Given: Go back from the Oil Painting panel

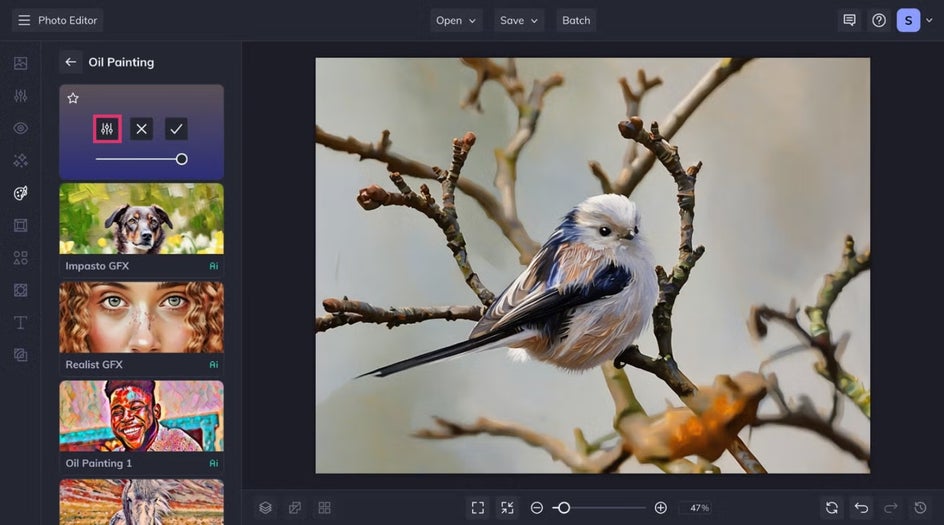Looking at the screenshot, I should click(70, 62).
